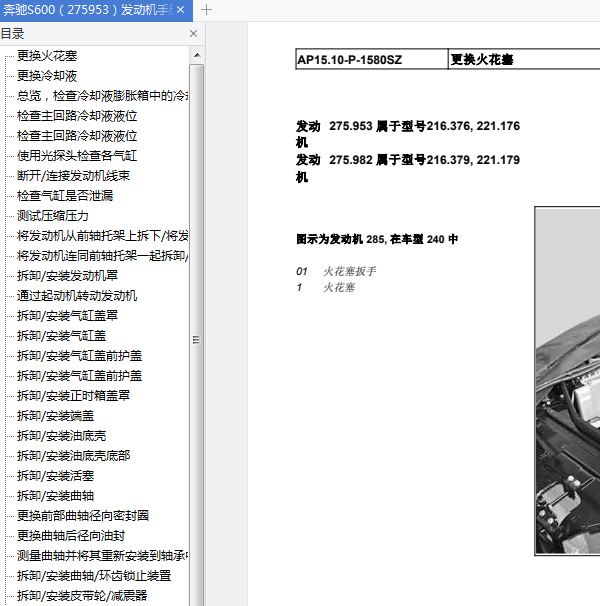The height and width of the screenshot is (606, 600).
Task: Click the engine bay photo
Action: [568, 381]
